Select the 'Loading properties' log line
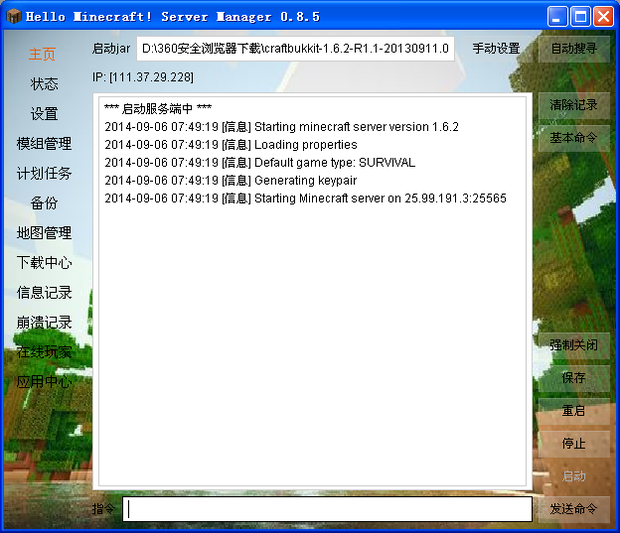Screen dimensions: 620x533 point(231,145)
